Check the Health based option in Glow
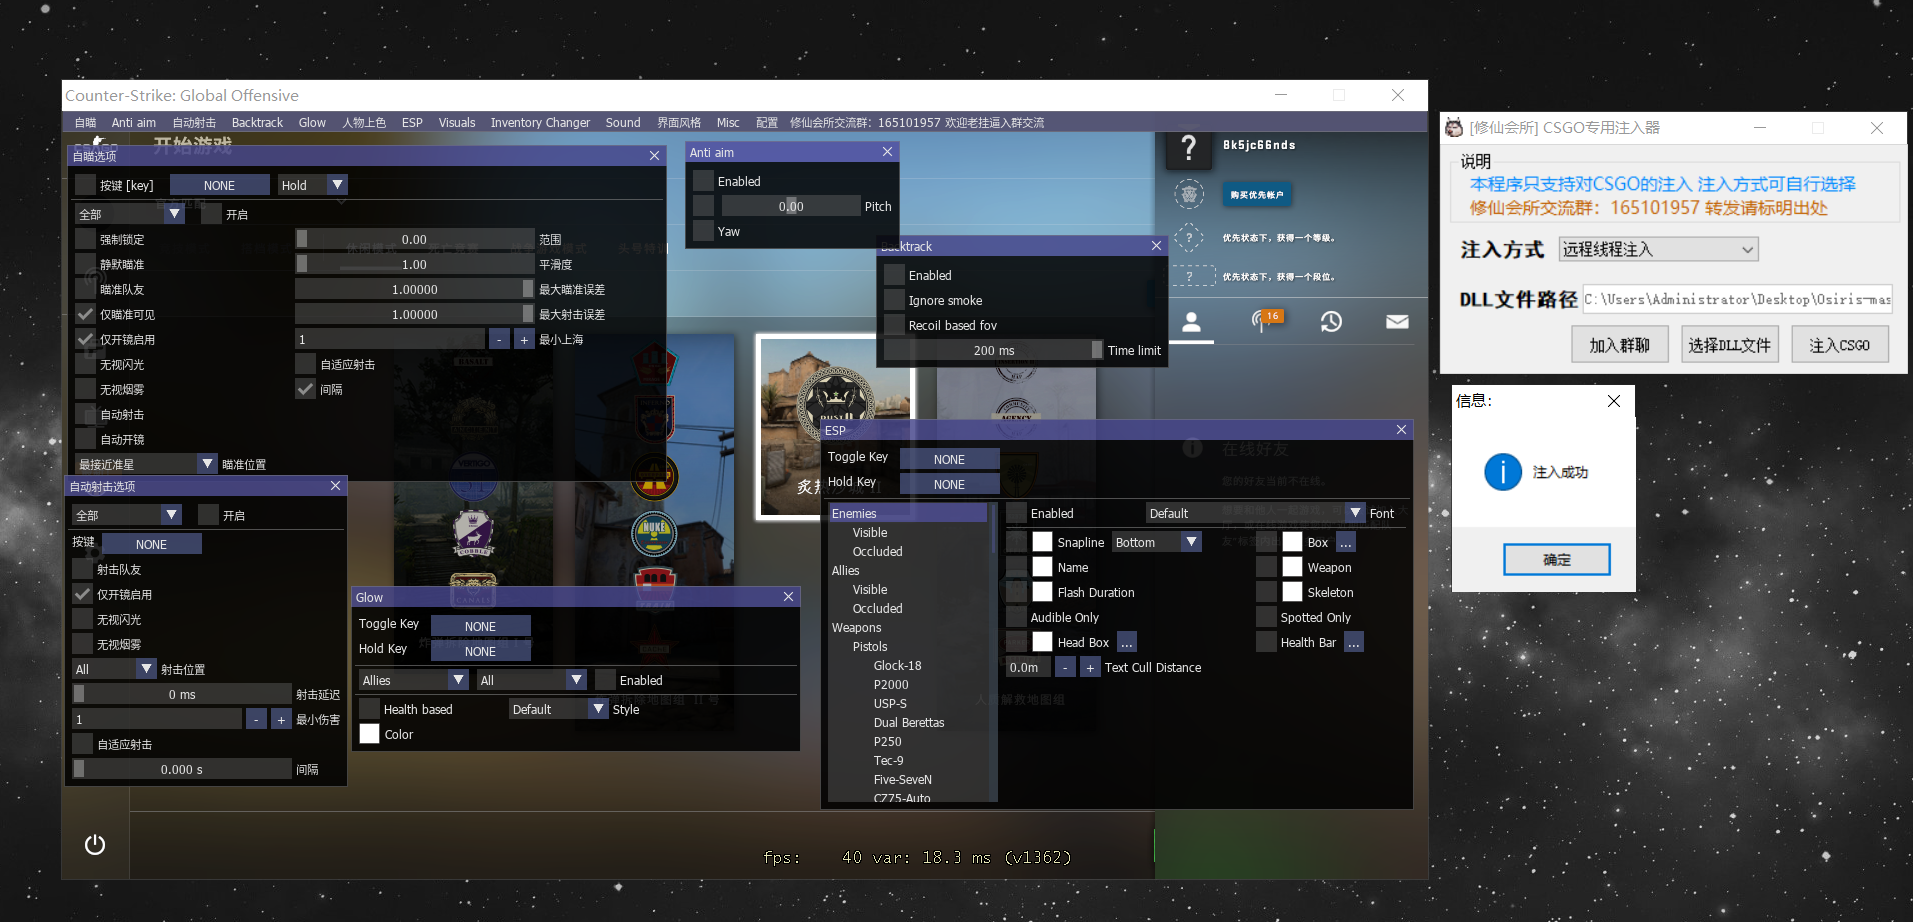This screenshot has width=1913, height=922. coord(370,709)
